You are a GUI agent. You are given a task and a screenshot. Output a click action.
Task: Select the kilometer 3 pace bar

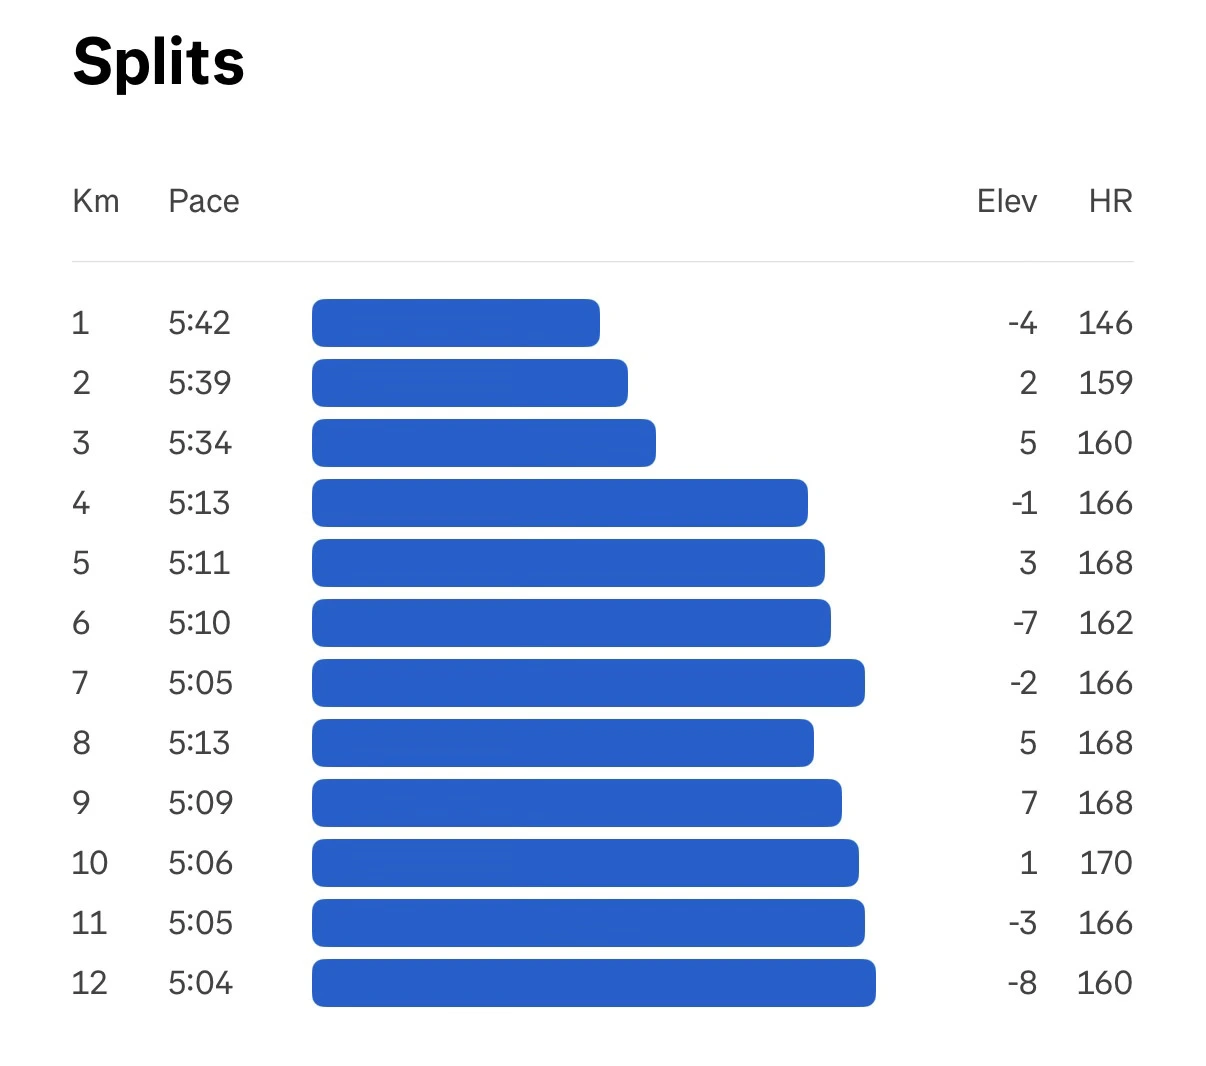pos(483,443)
